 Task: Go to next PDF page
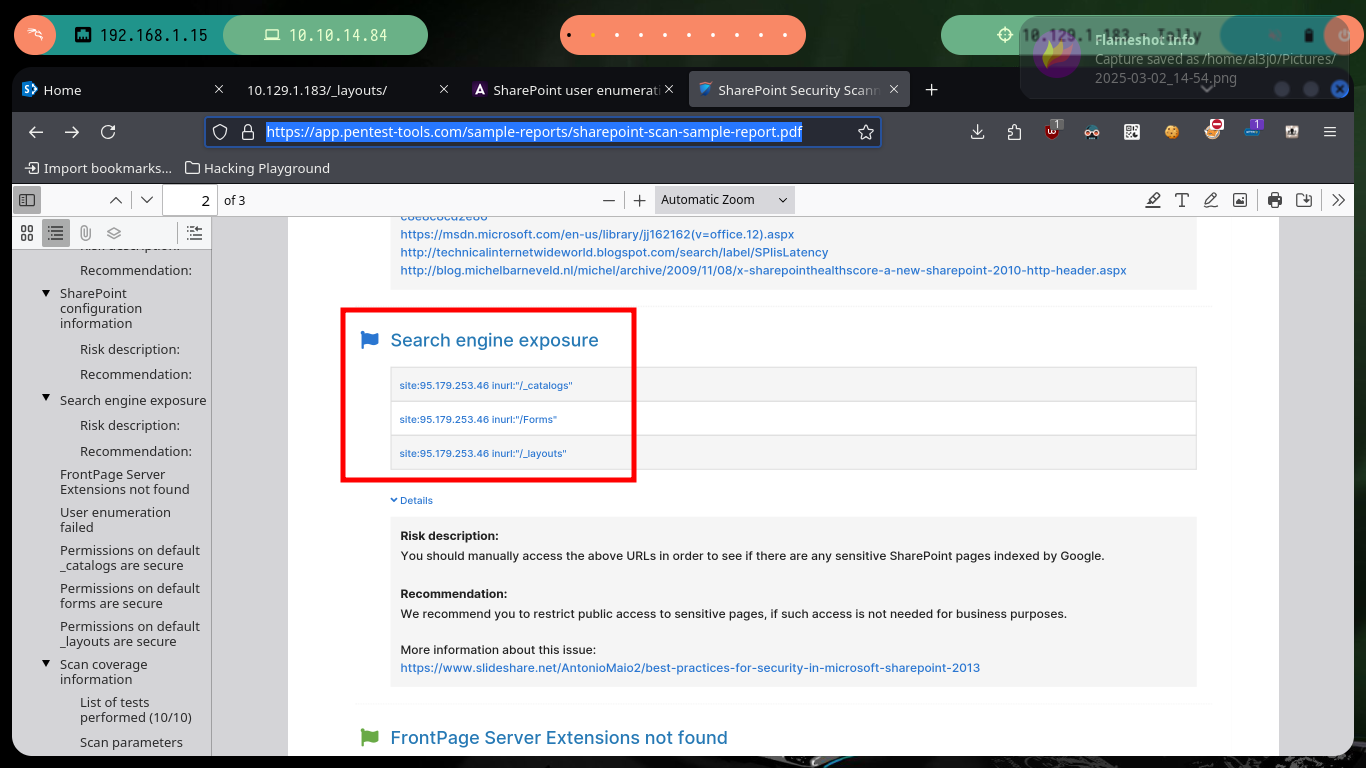pyautogui.click(x=147, y=200)
